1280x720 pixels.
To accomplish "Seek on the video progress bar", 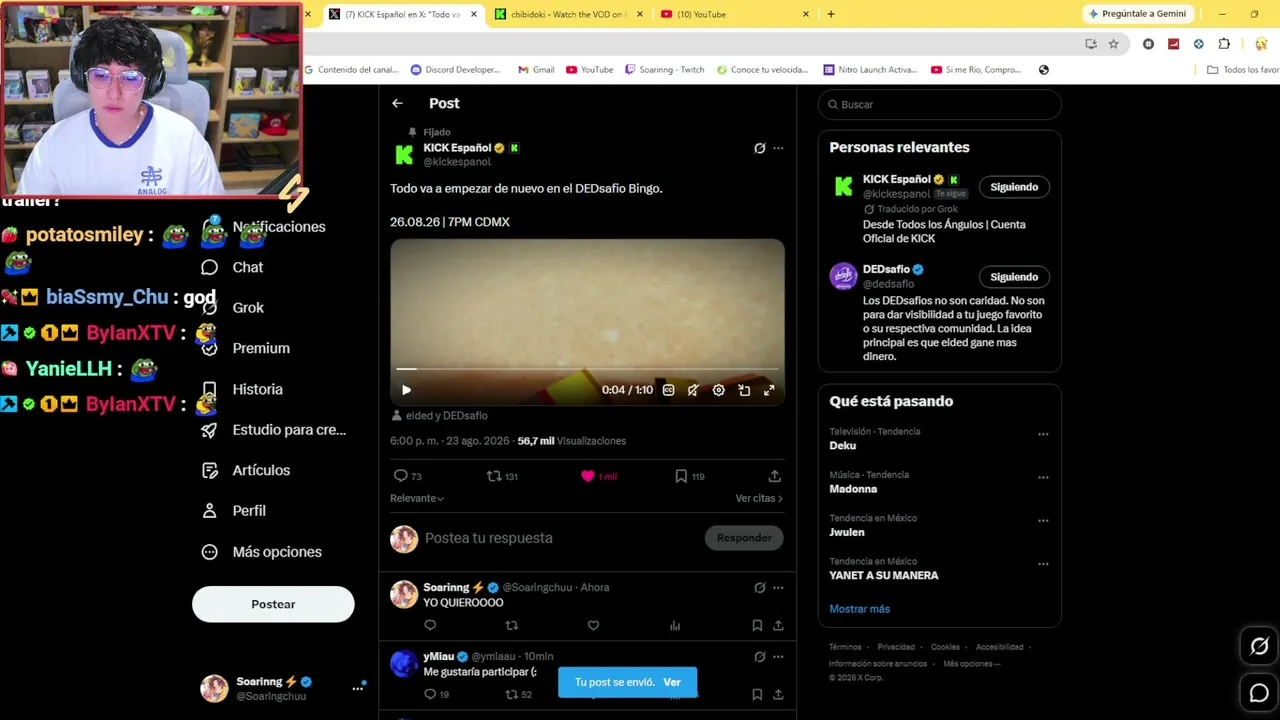I will (587, 369).
